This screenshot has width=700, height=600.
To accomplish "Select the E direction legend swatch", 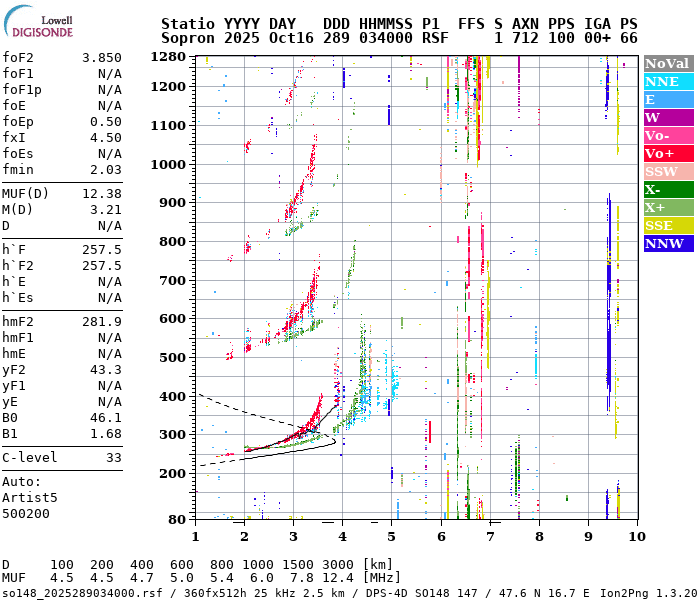I will (668, 99).
